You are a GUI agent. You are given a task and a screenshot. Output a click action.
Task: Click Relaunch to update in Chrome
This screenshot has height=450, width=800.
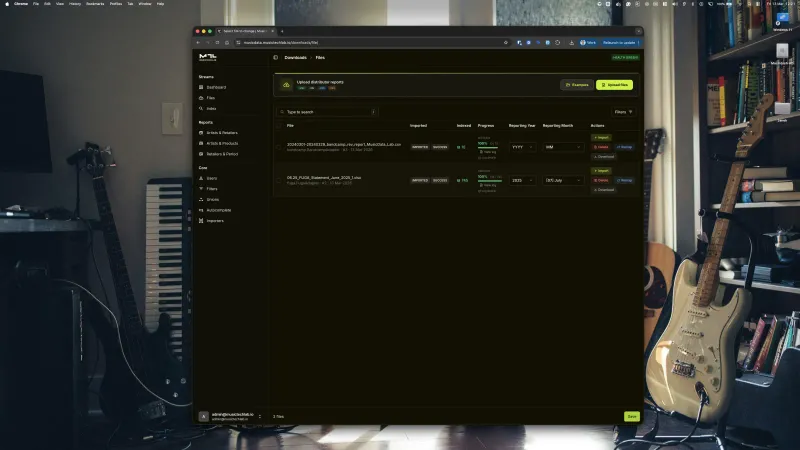(x=619, y=42)
